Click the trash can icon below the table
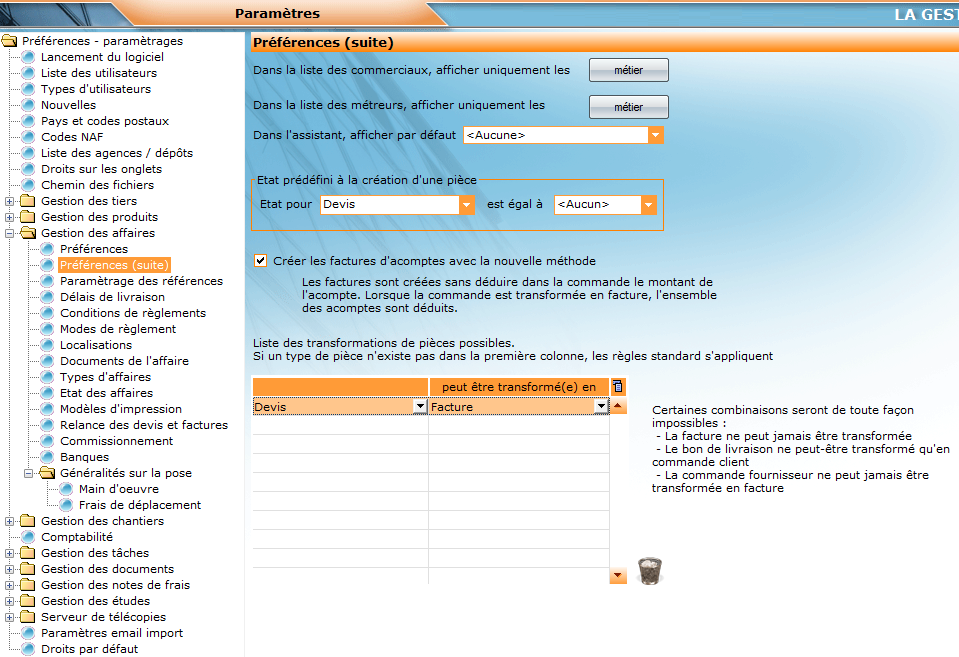 point(650,571)
